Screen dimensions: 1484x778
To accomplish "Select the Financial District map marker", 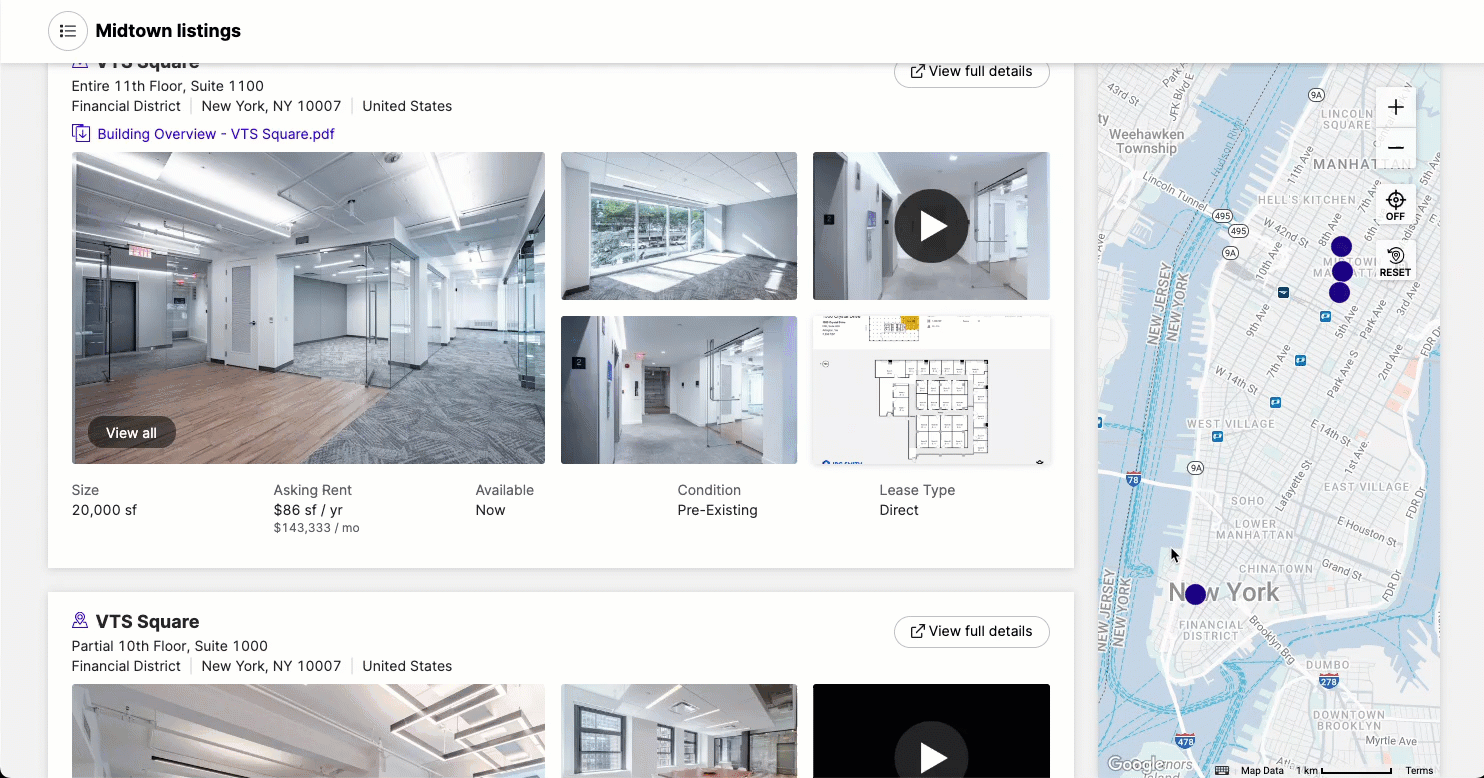I will (x=1195, y=594).
